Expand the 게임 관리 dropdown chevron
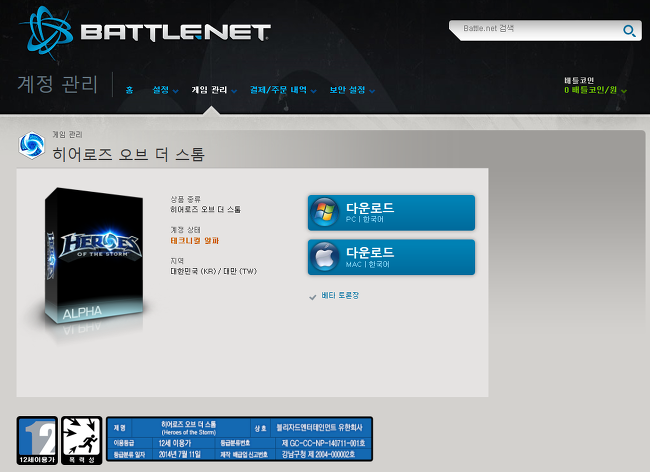 click(234, 91)
